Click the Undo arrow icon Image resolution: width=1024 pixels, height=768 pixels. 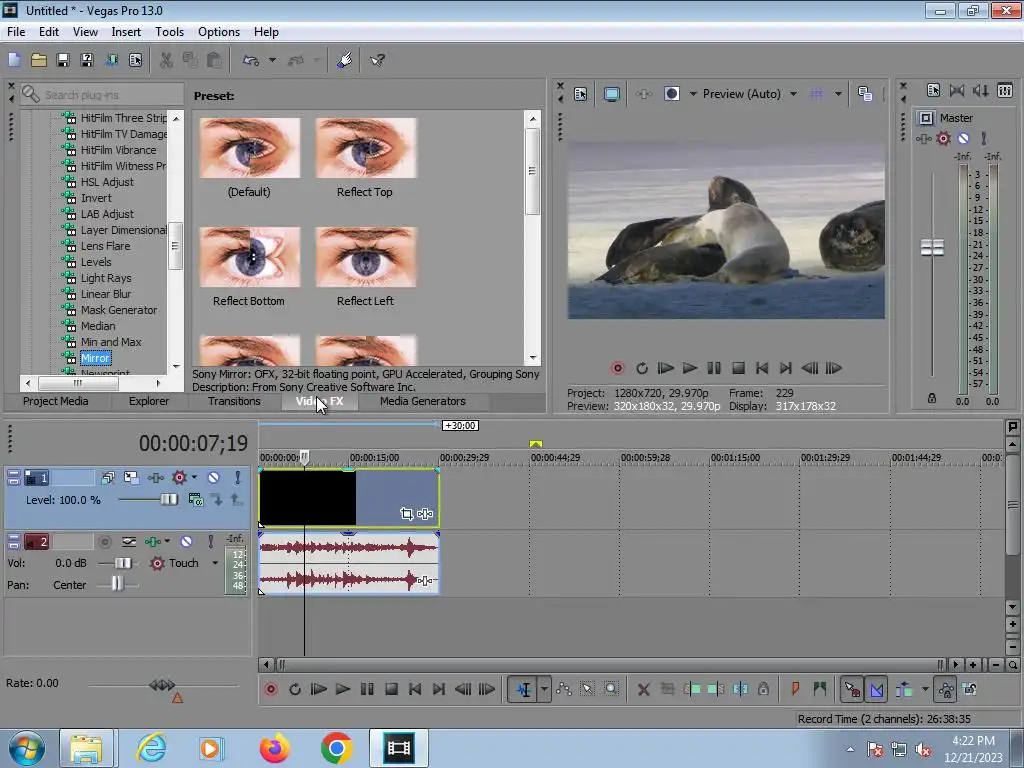point(251,60)
